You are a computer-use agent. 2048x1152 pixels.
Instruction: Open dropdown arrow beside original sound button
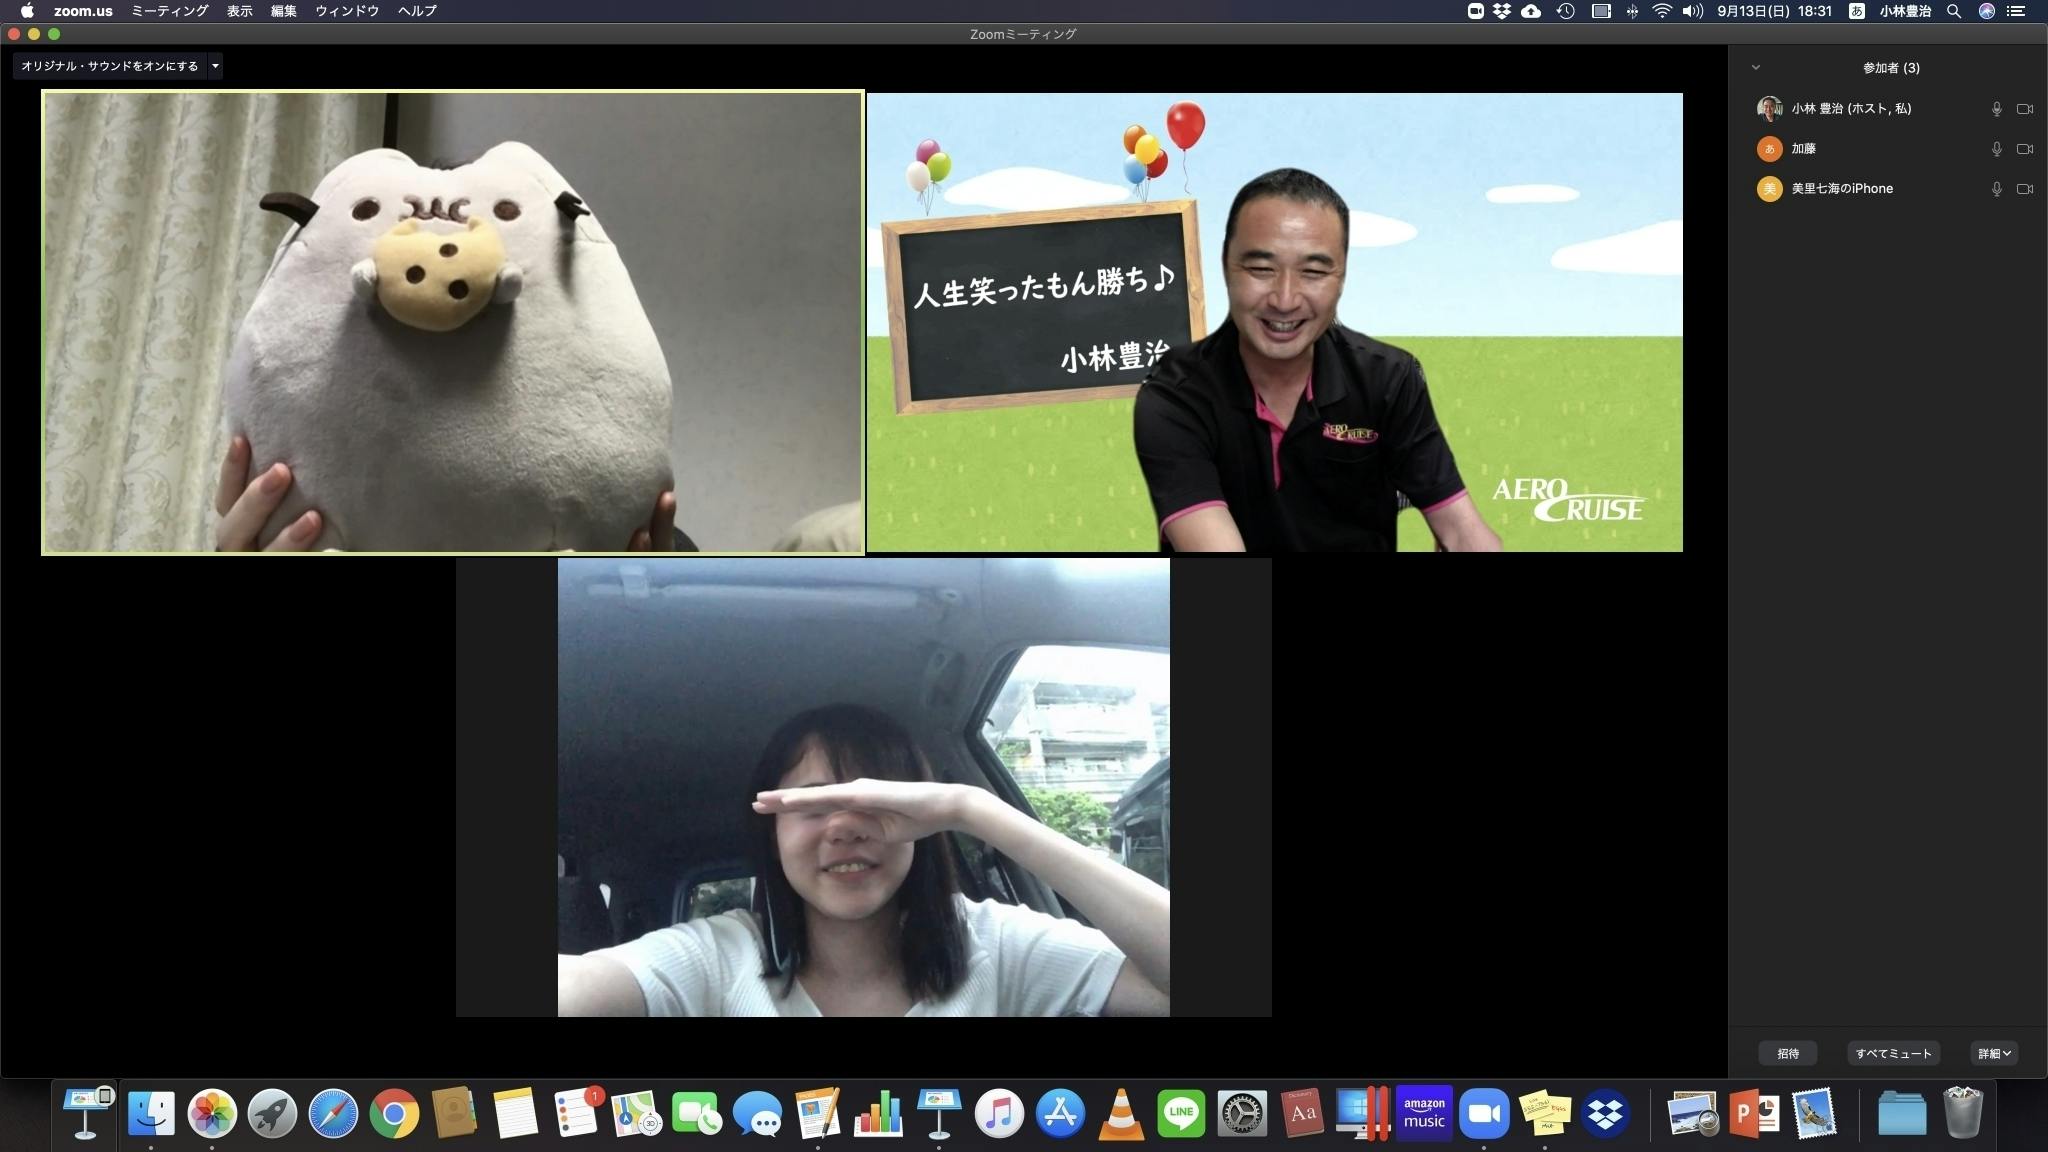click(215, 66)
